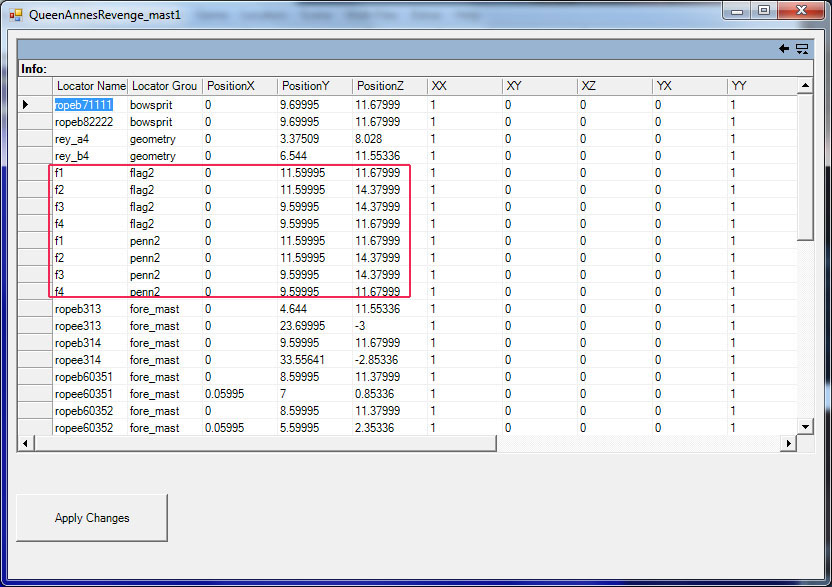
Task: Click the bowsprit group cell for ropeb71111
Action: click(164, 105)
